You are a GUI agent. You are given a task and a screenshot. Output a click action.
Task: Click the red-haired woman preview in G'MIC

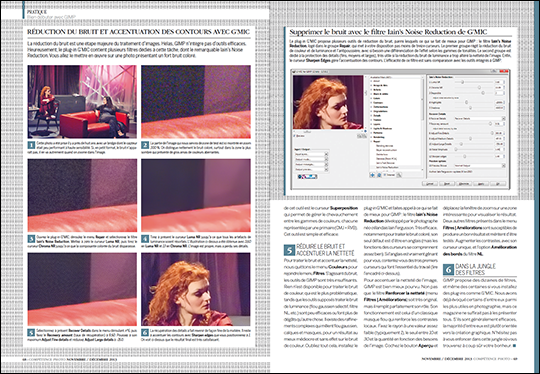tap(328, 102)
